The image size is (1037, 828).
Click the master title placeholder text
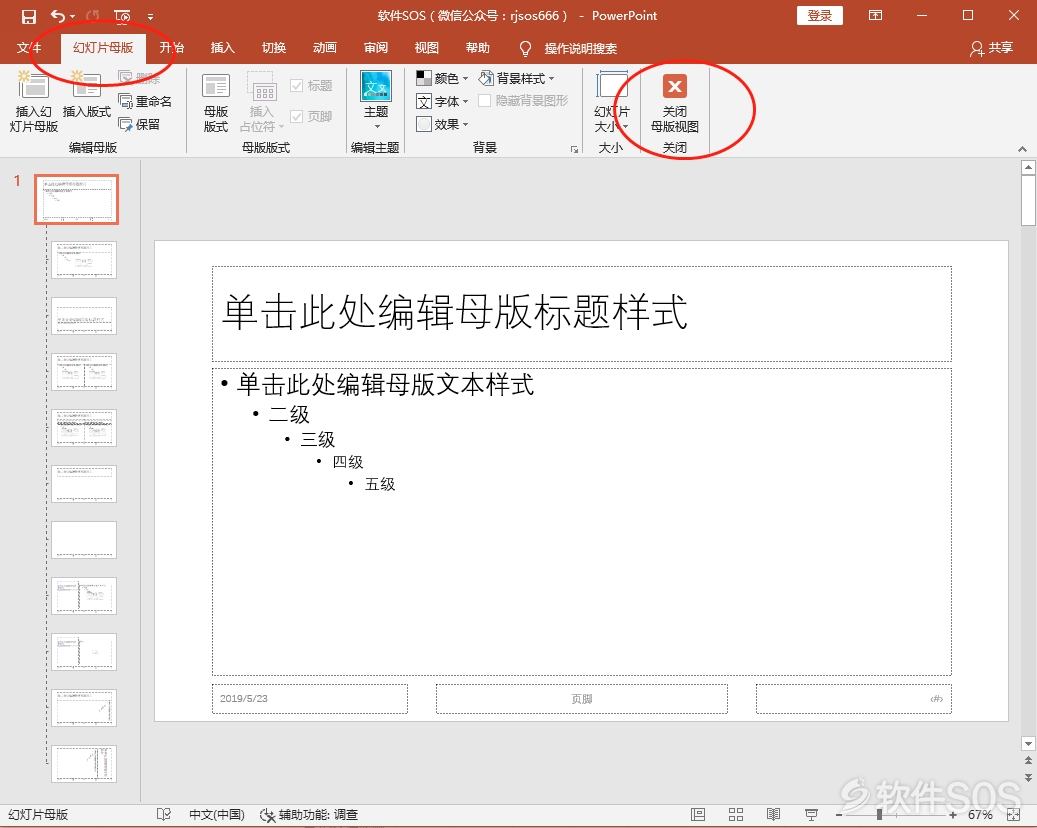click(455, 312)
